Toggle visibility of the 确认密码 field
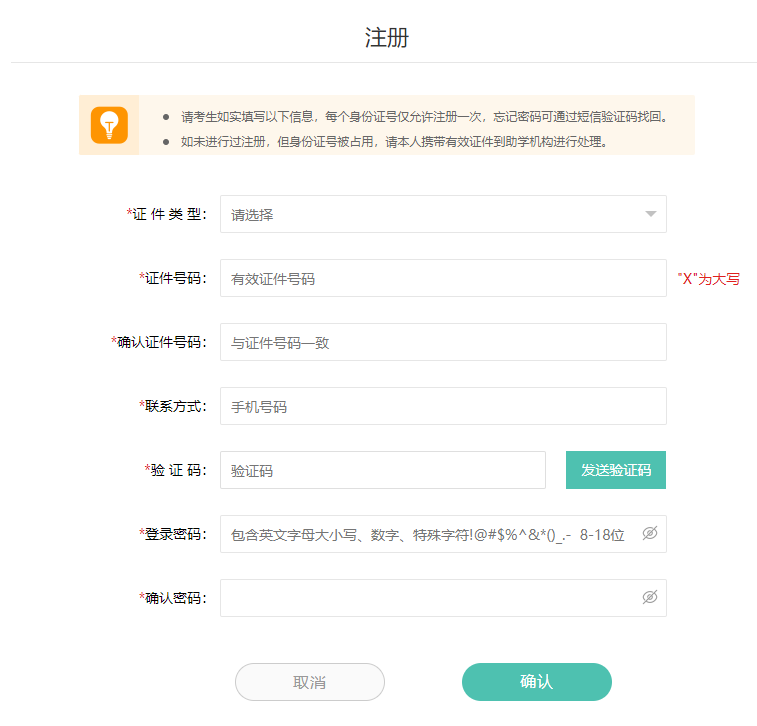 pos(650,598)
